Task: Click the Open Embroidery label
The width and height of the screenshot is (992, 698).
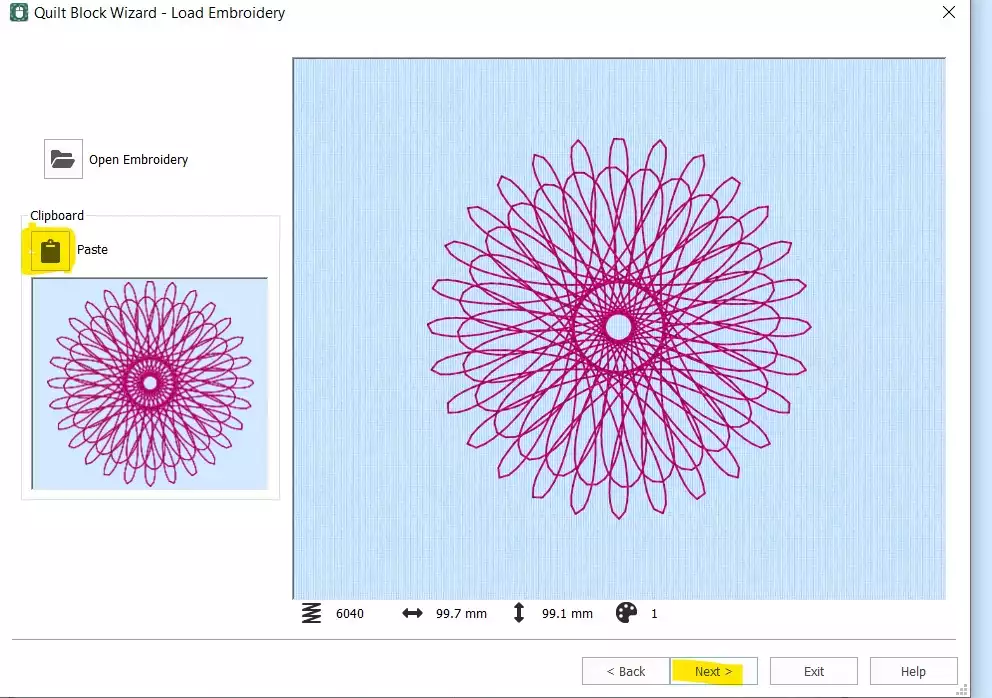Action: point(139,159)
